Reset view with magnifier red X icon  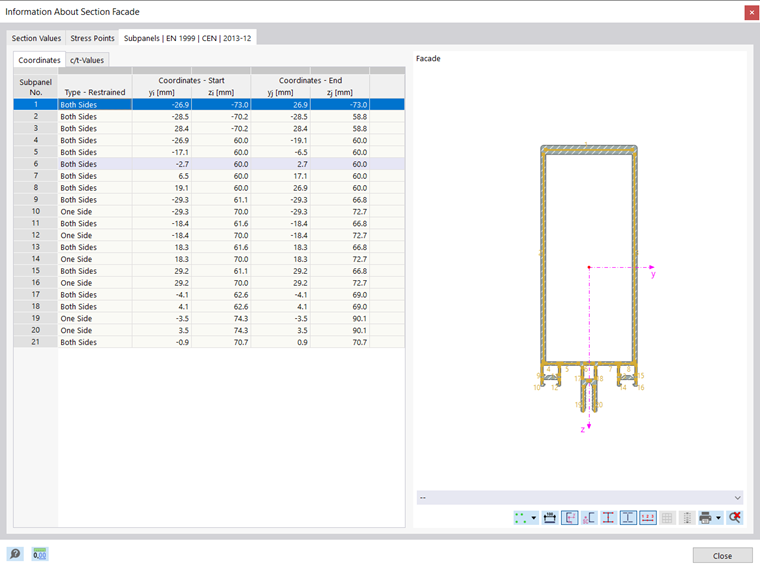734,518
